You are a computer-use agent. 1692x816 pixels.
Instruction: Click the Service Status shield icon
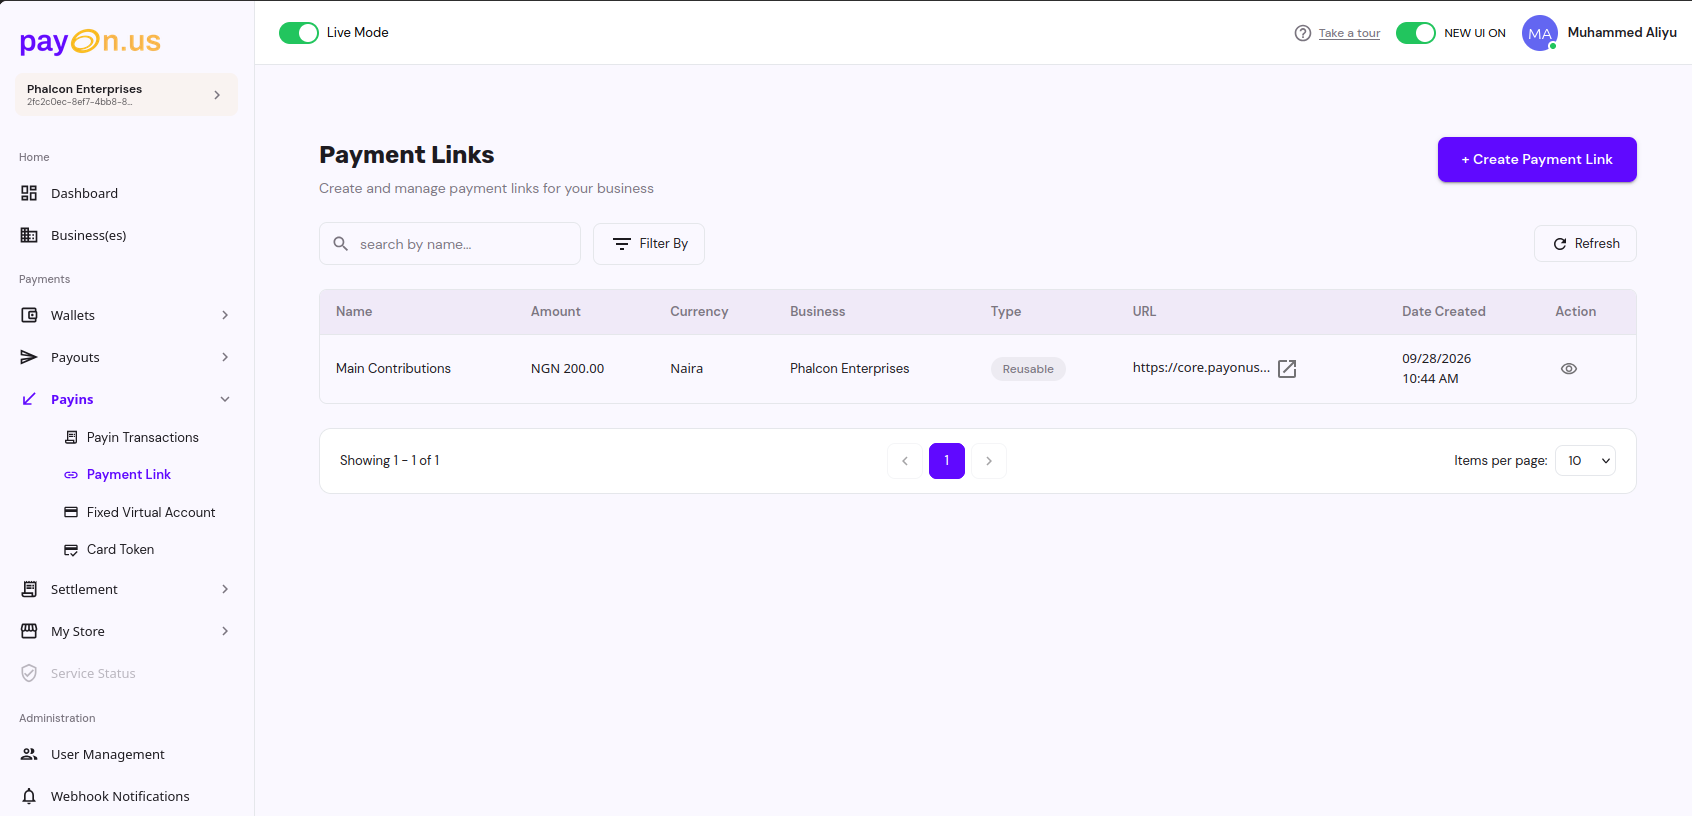click(x=29, y=673)
